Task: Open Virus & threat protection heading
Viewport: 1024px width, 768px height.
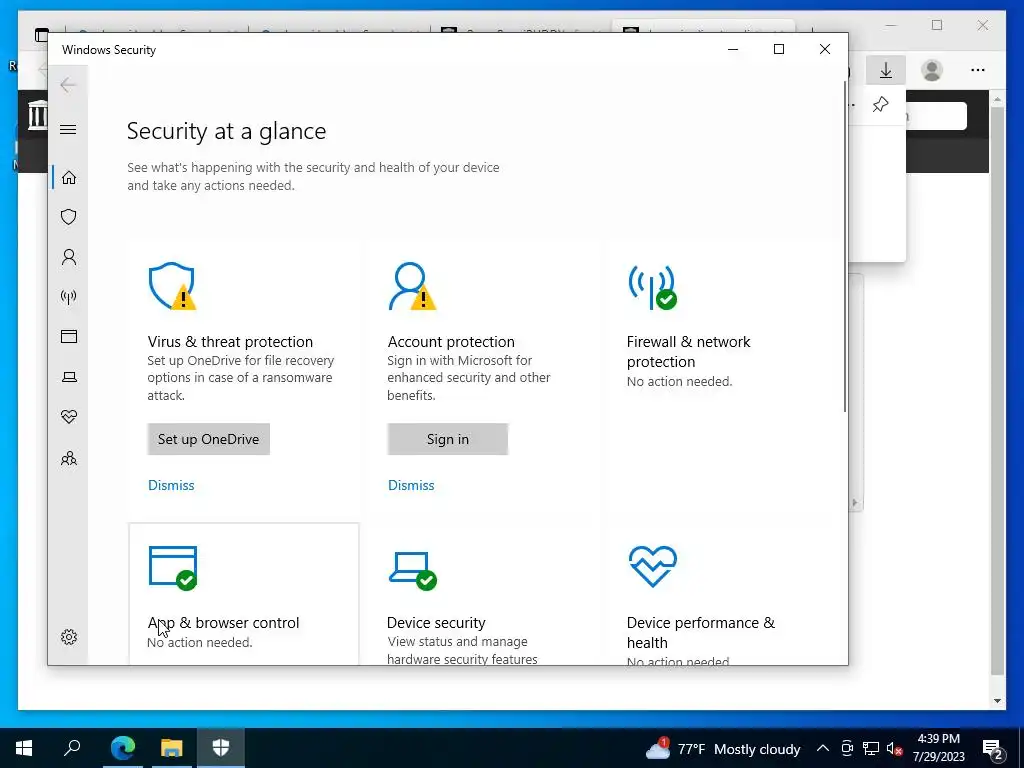Action: point(230,342)
